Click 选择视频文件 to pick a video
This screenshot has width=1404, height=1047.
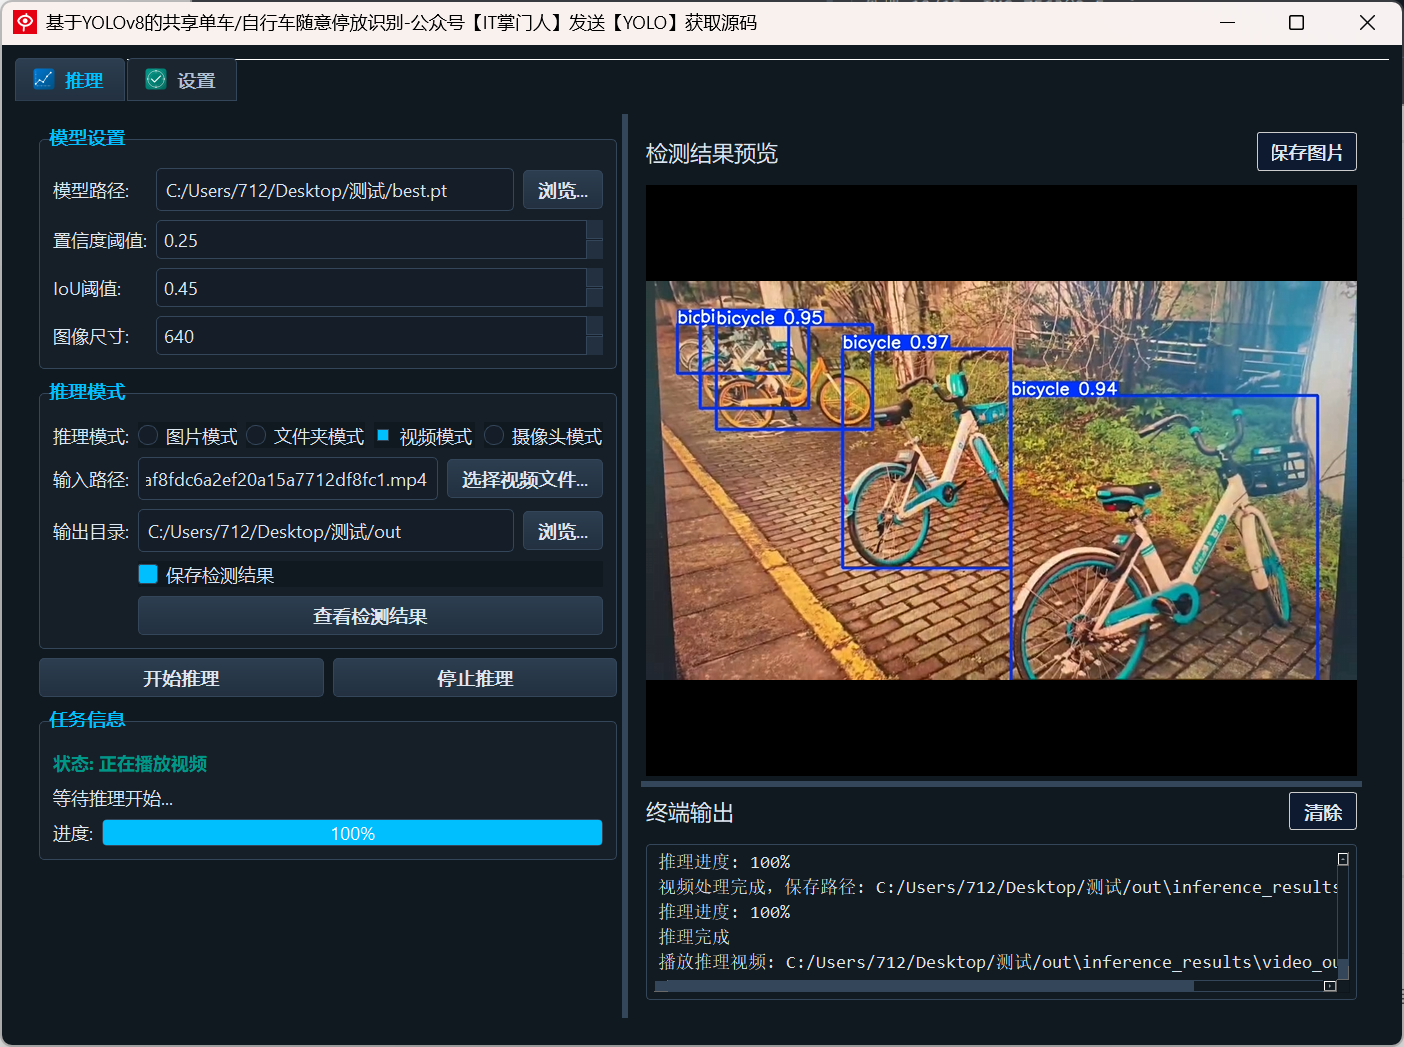(524, 479)
